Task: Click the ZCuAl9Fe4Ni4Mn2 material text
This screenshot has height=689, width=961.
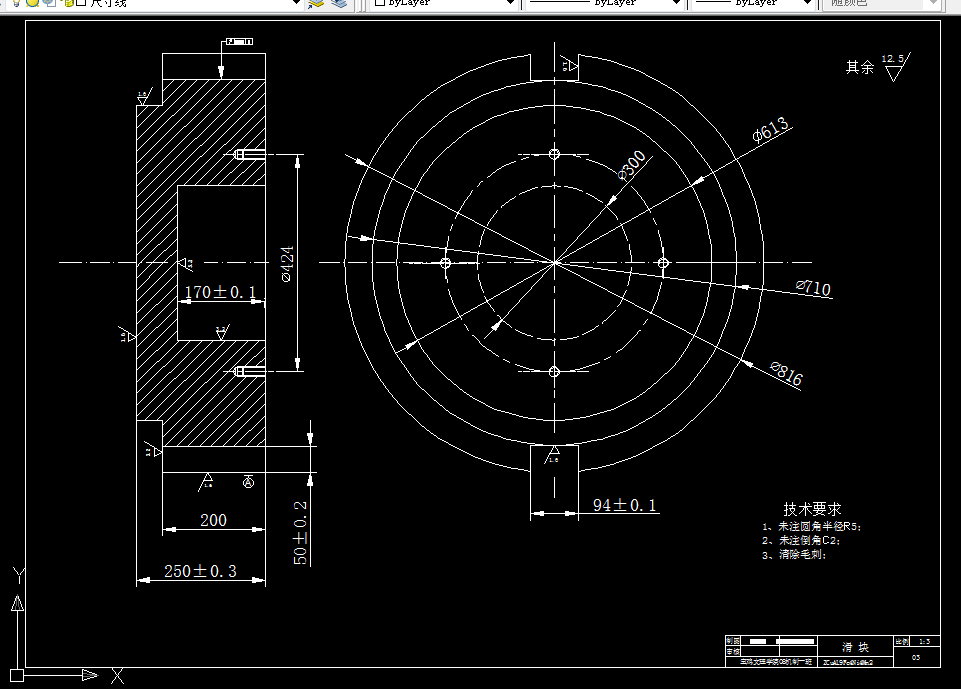Action: point(848,663)
